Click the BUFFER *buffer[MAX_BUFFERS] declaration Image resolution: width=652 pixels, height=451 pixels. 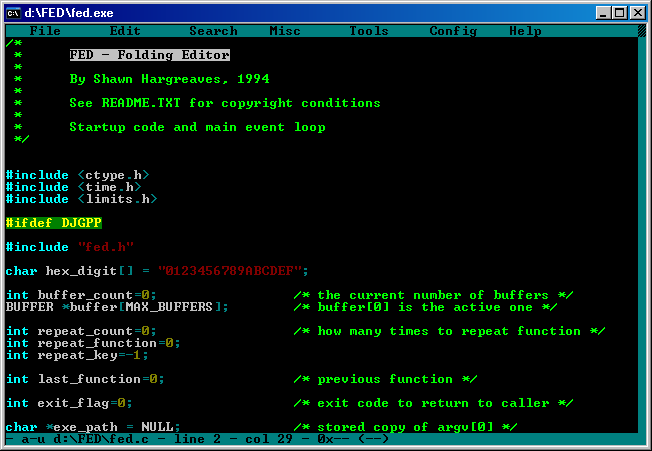click(x=118, y=307)
